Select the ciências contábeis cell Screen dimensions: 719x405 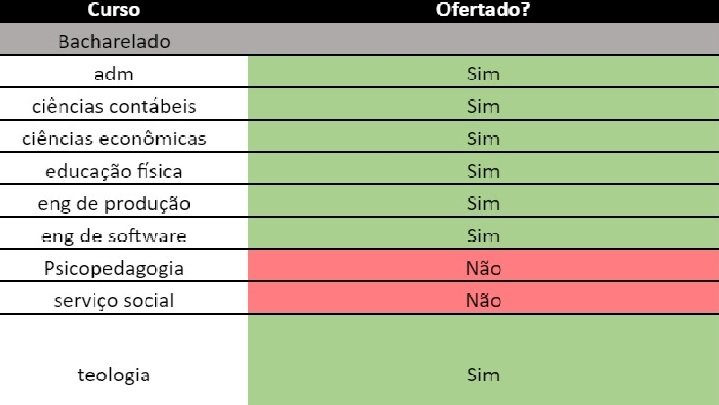124,104
